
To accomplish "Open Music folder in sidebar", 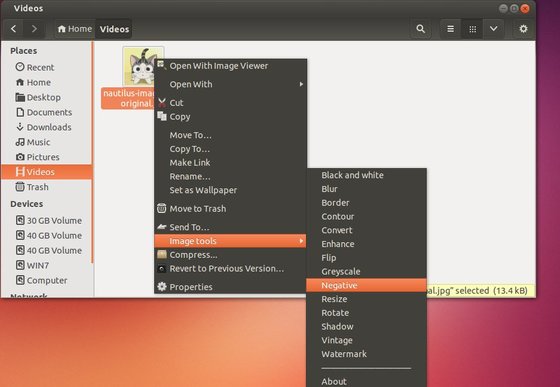I will click(x=46, y=142).
